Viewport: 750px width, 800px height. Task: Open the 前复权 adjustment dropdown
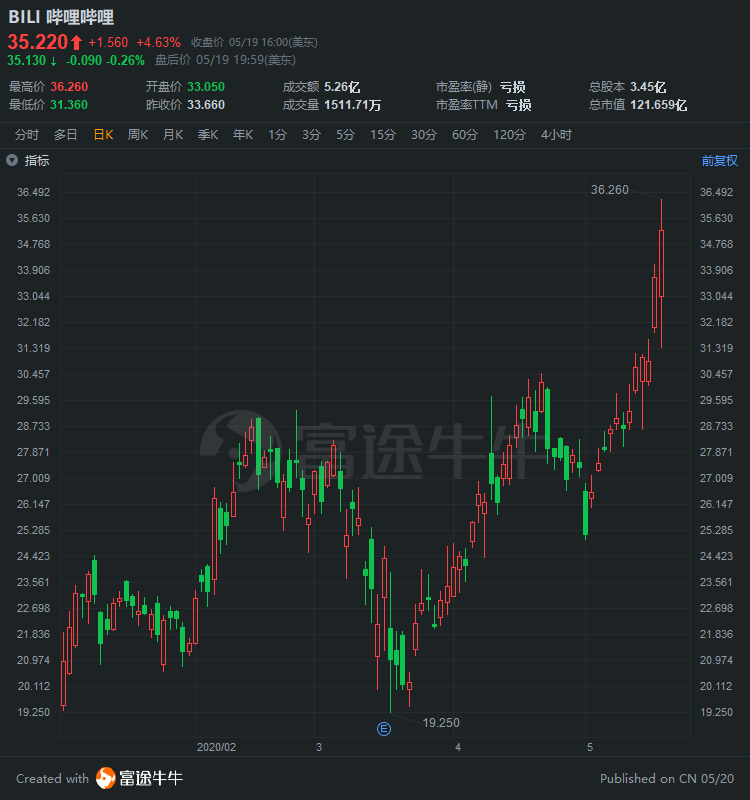(719, 160)
